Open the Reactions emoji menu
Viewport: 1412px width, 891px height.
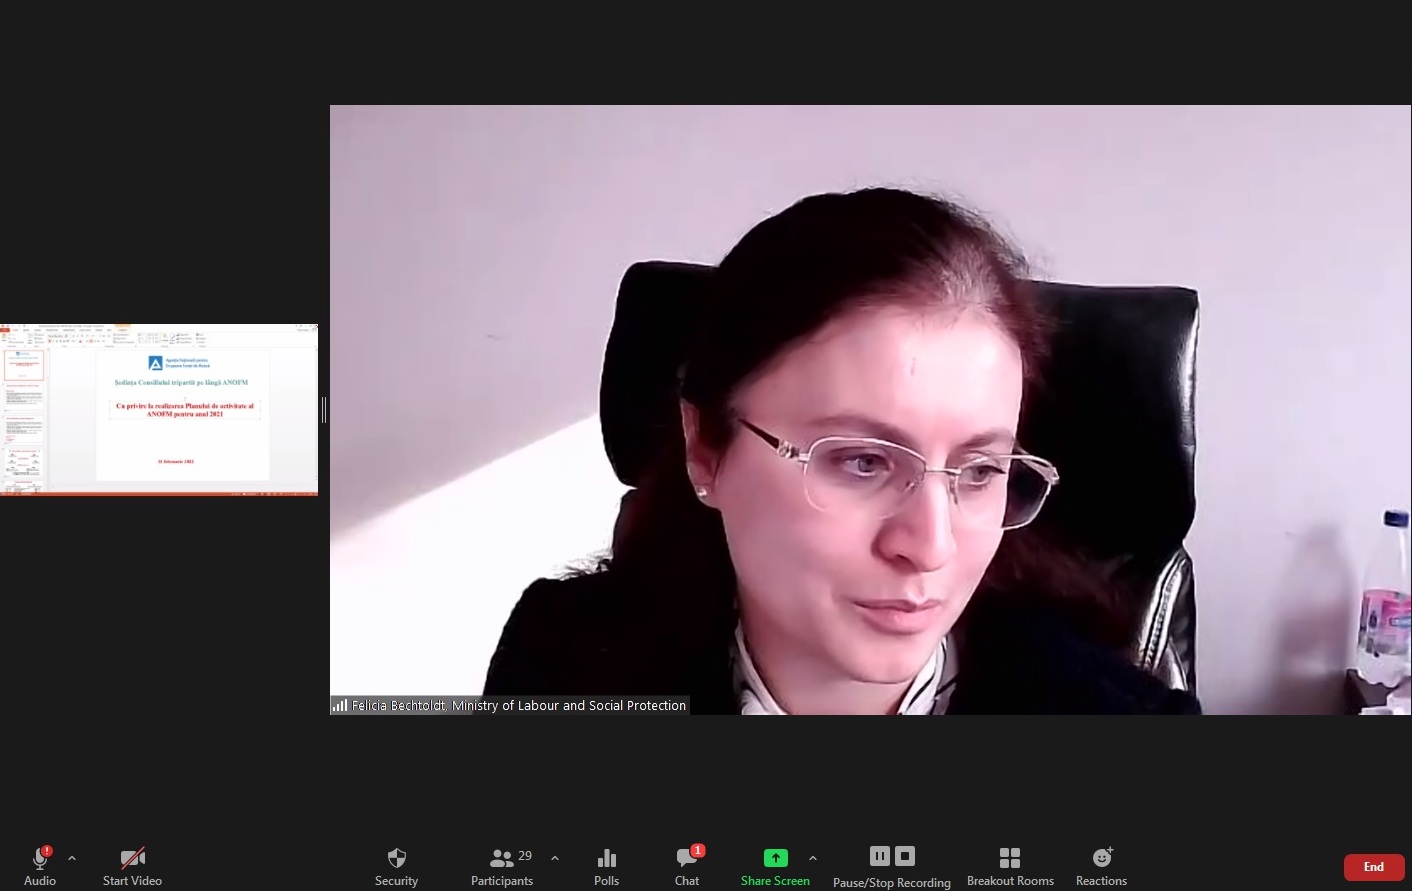tap(1101, 858)
